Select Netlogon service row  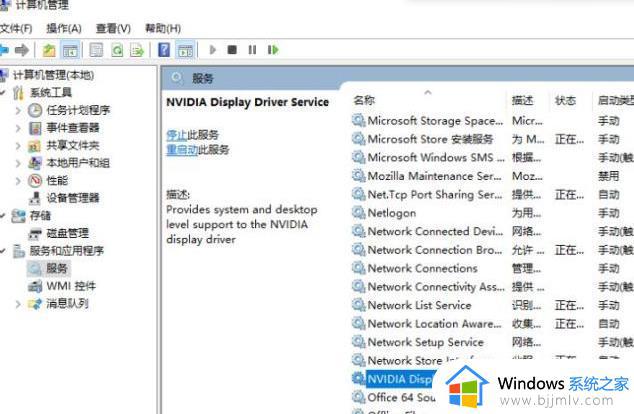coord(492,213)
